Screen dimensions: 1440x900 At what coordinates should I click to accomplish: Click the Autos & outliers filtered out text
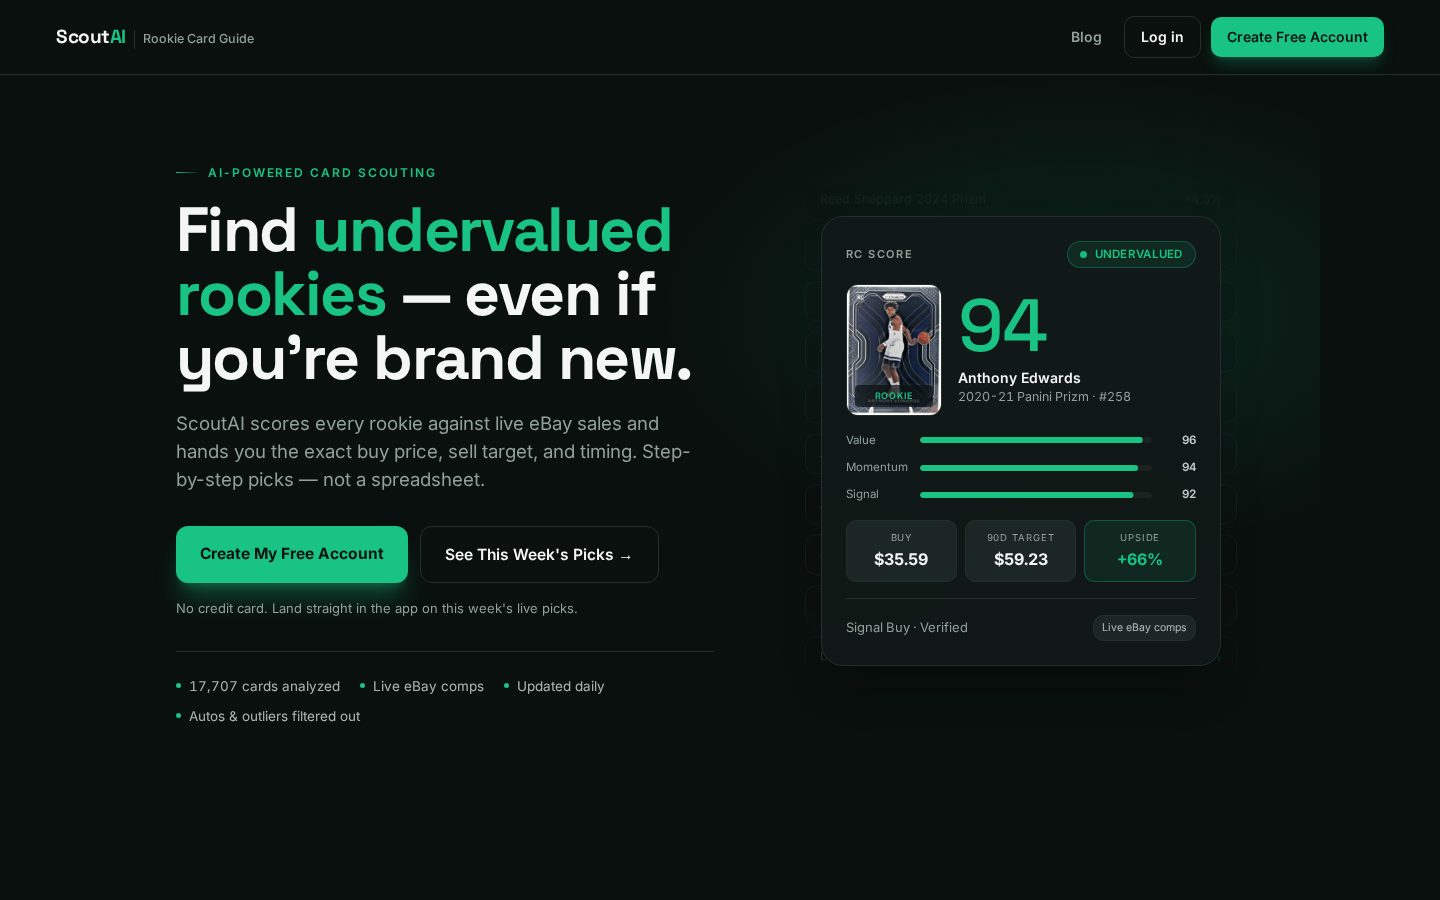[x=274, y=716]
